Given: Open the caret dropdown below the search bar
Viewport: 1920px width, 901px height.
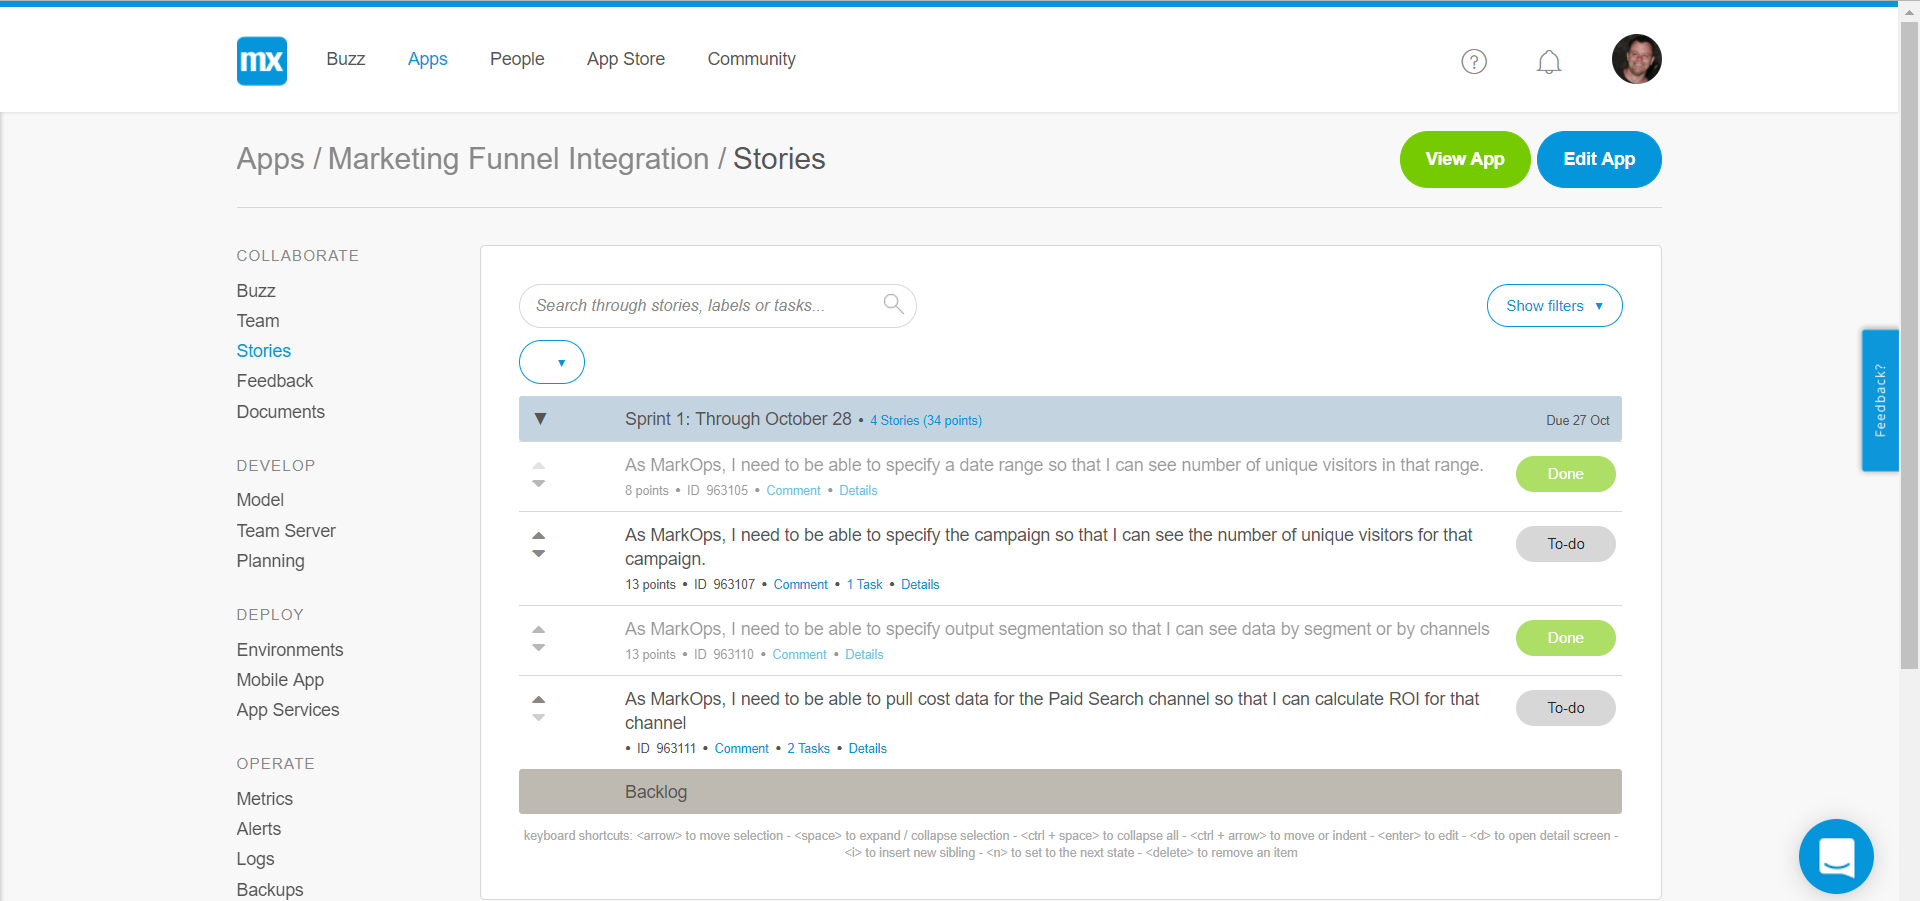Looking at the screenshot, I should pos(551,361).
